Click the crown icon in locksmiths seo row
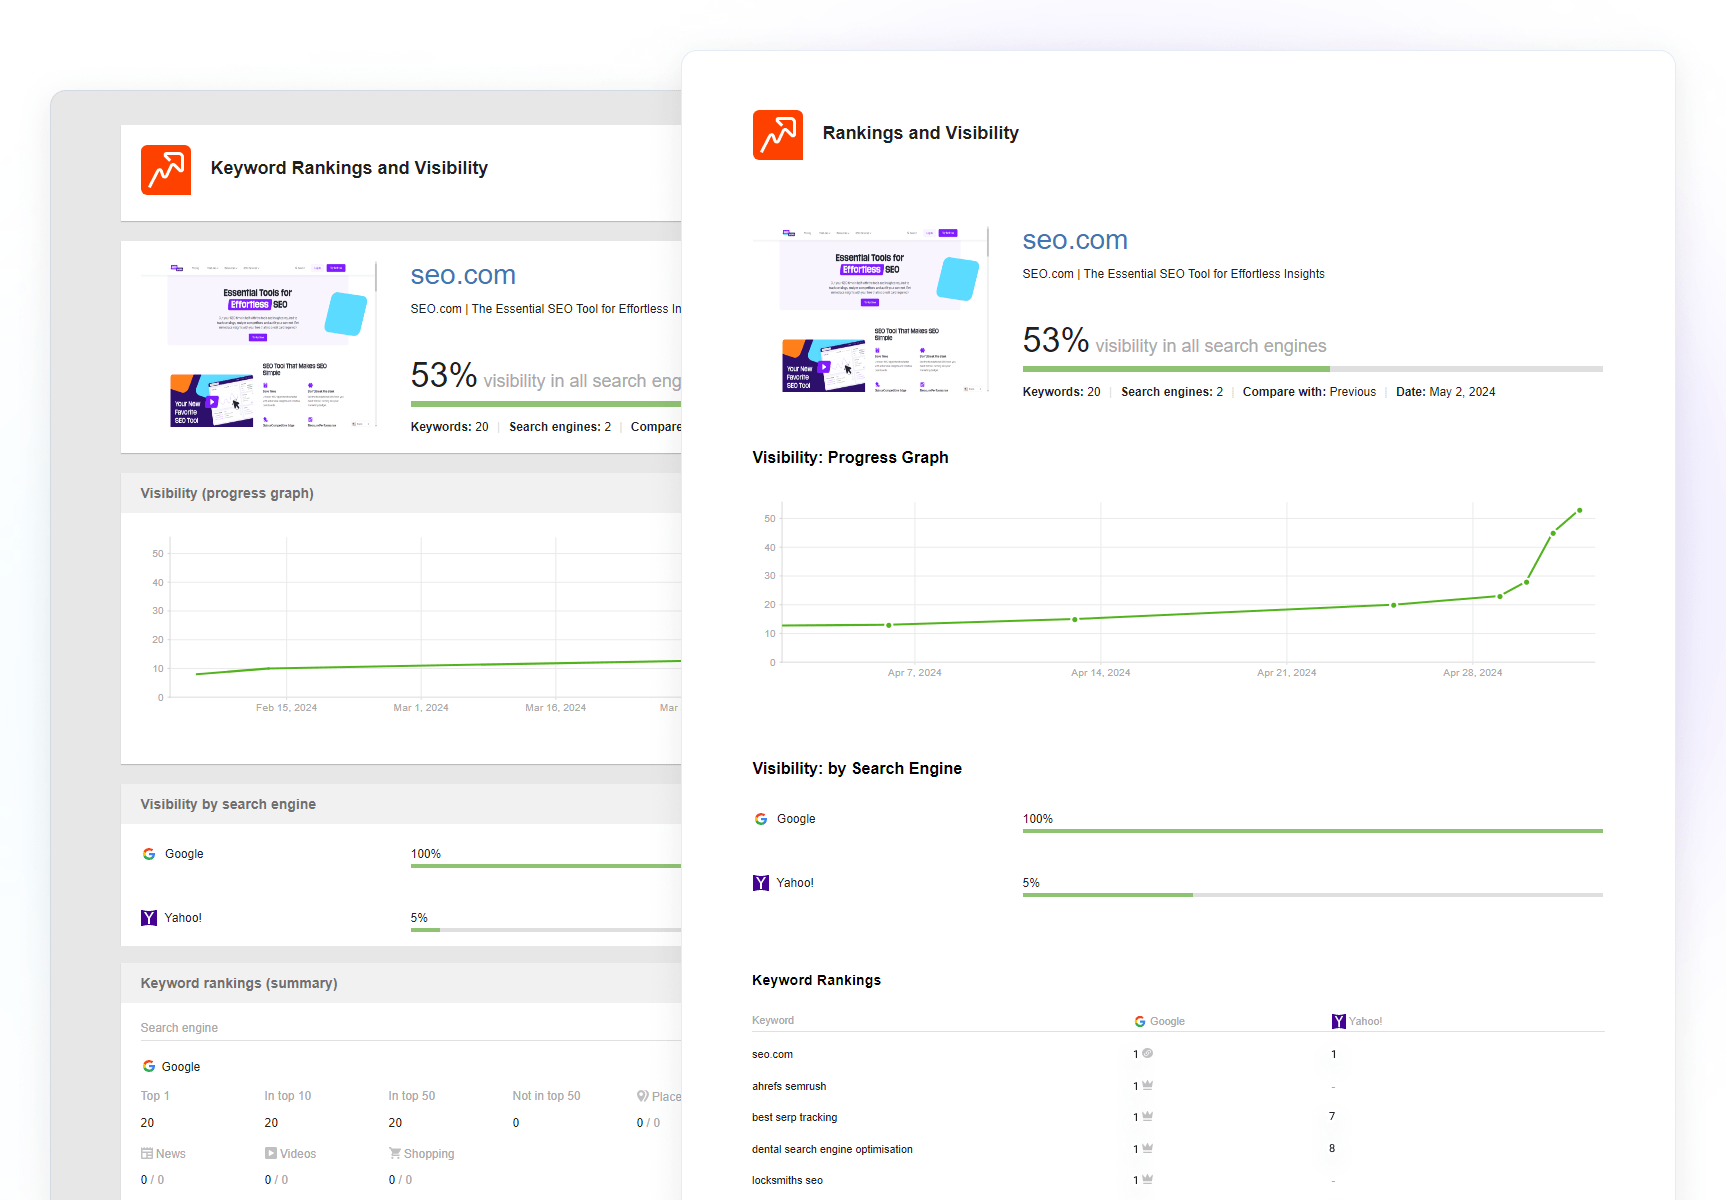Image resolution: width=1726 pixels, height=1200 pixels. pos(1148,1179)
